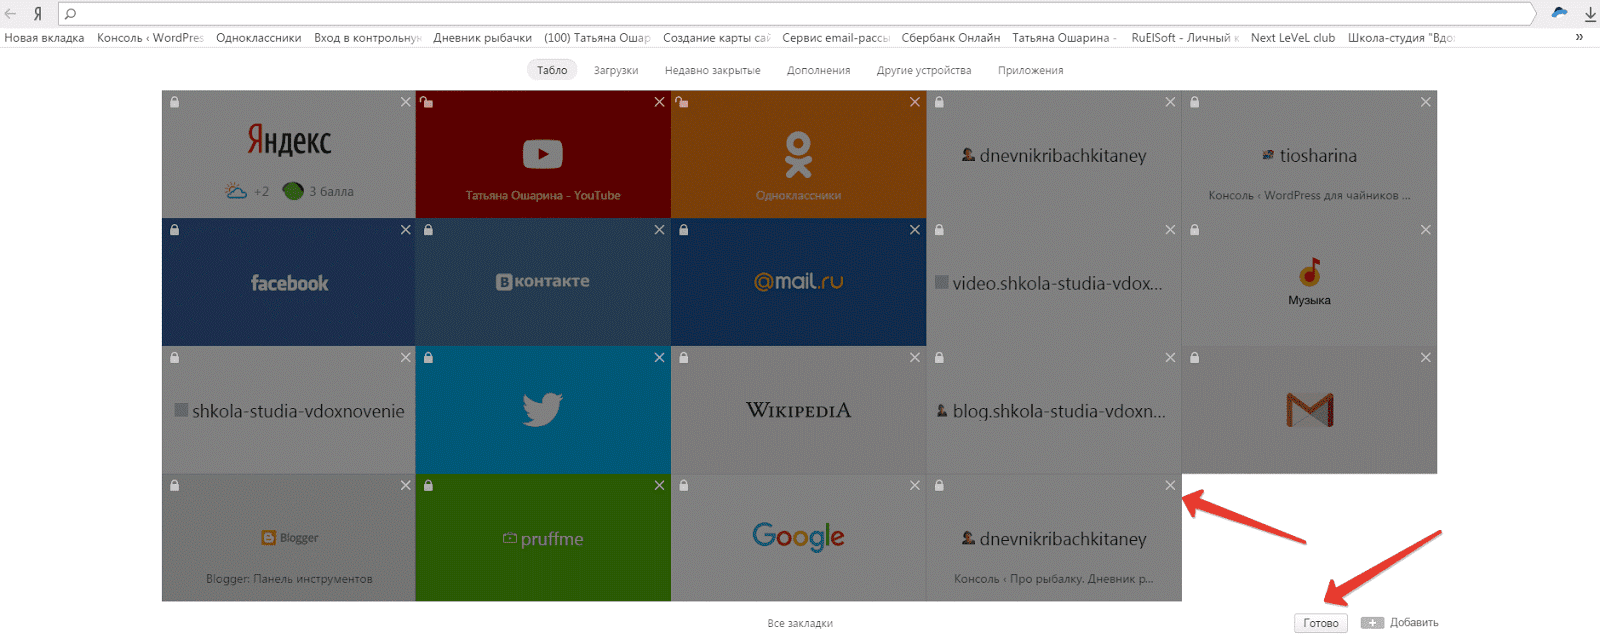The width and height of the screenshot is (1600, 639).
Task: Select the facebook tile thumbnail
Action: click(288, 282)
